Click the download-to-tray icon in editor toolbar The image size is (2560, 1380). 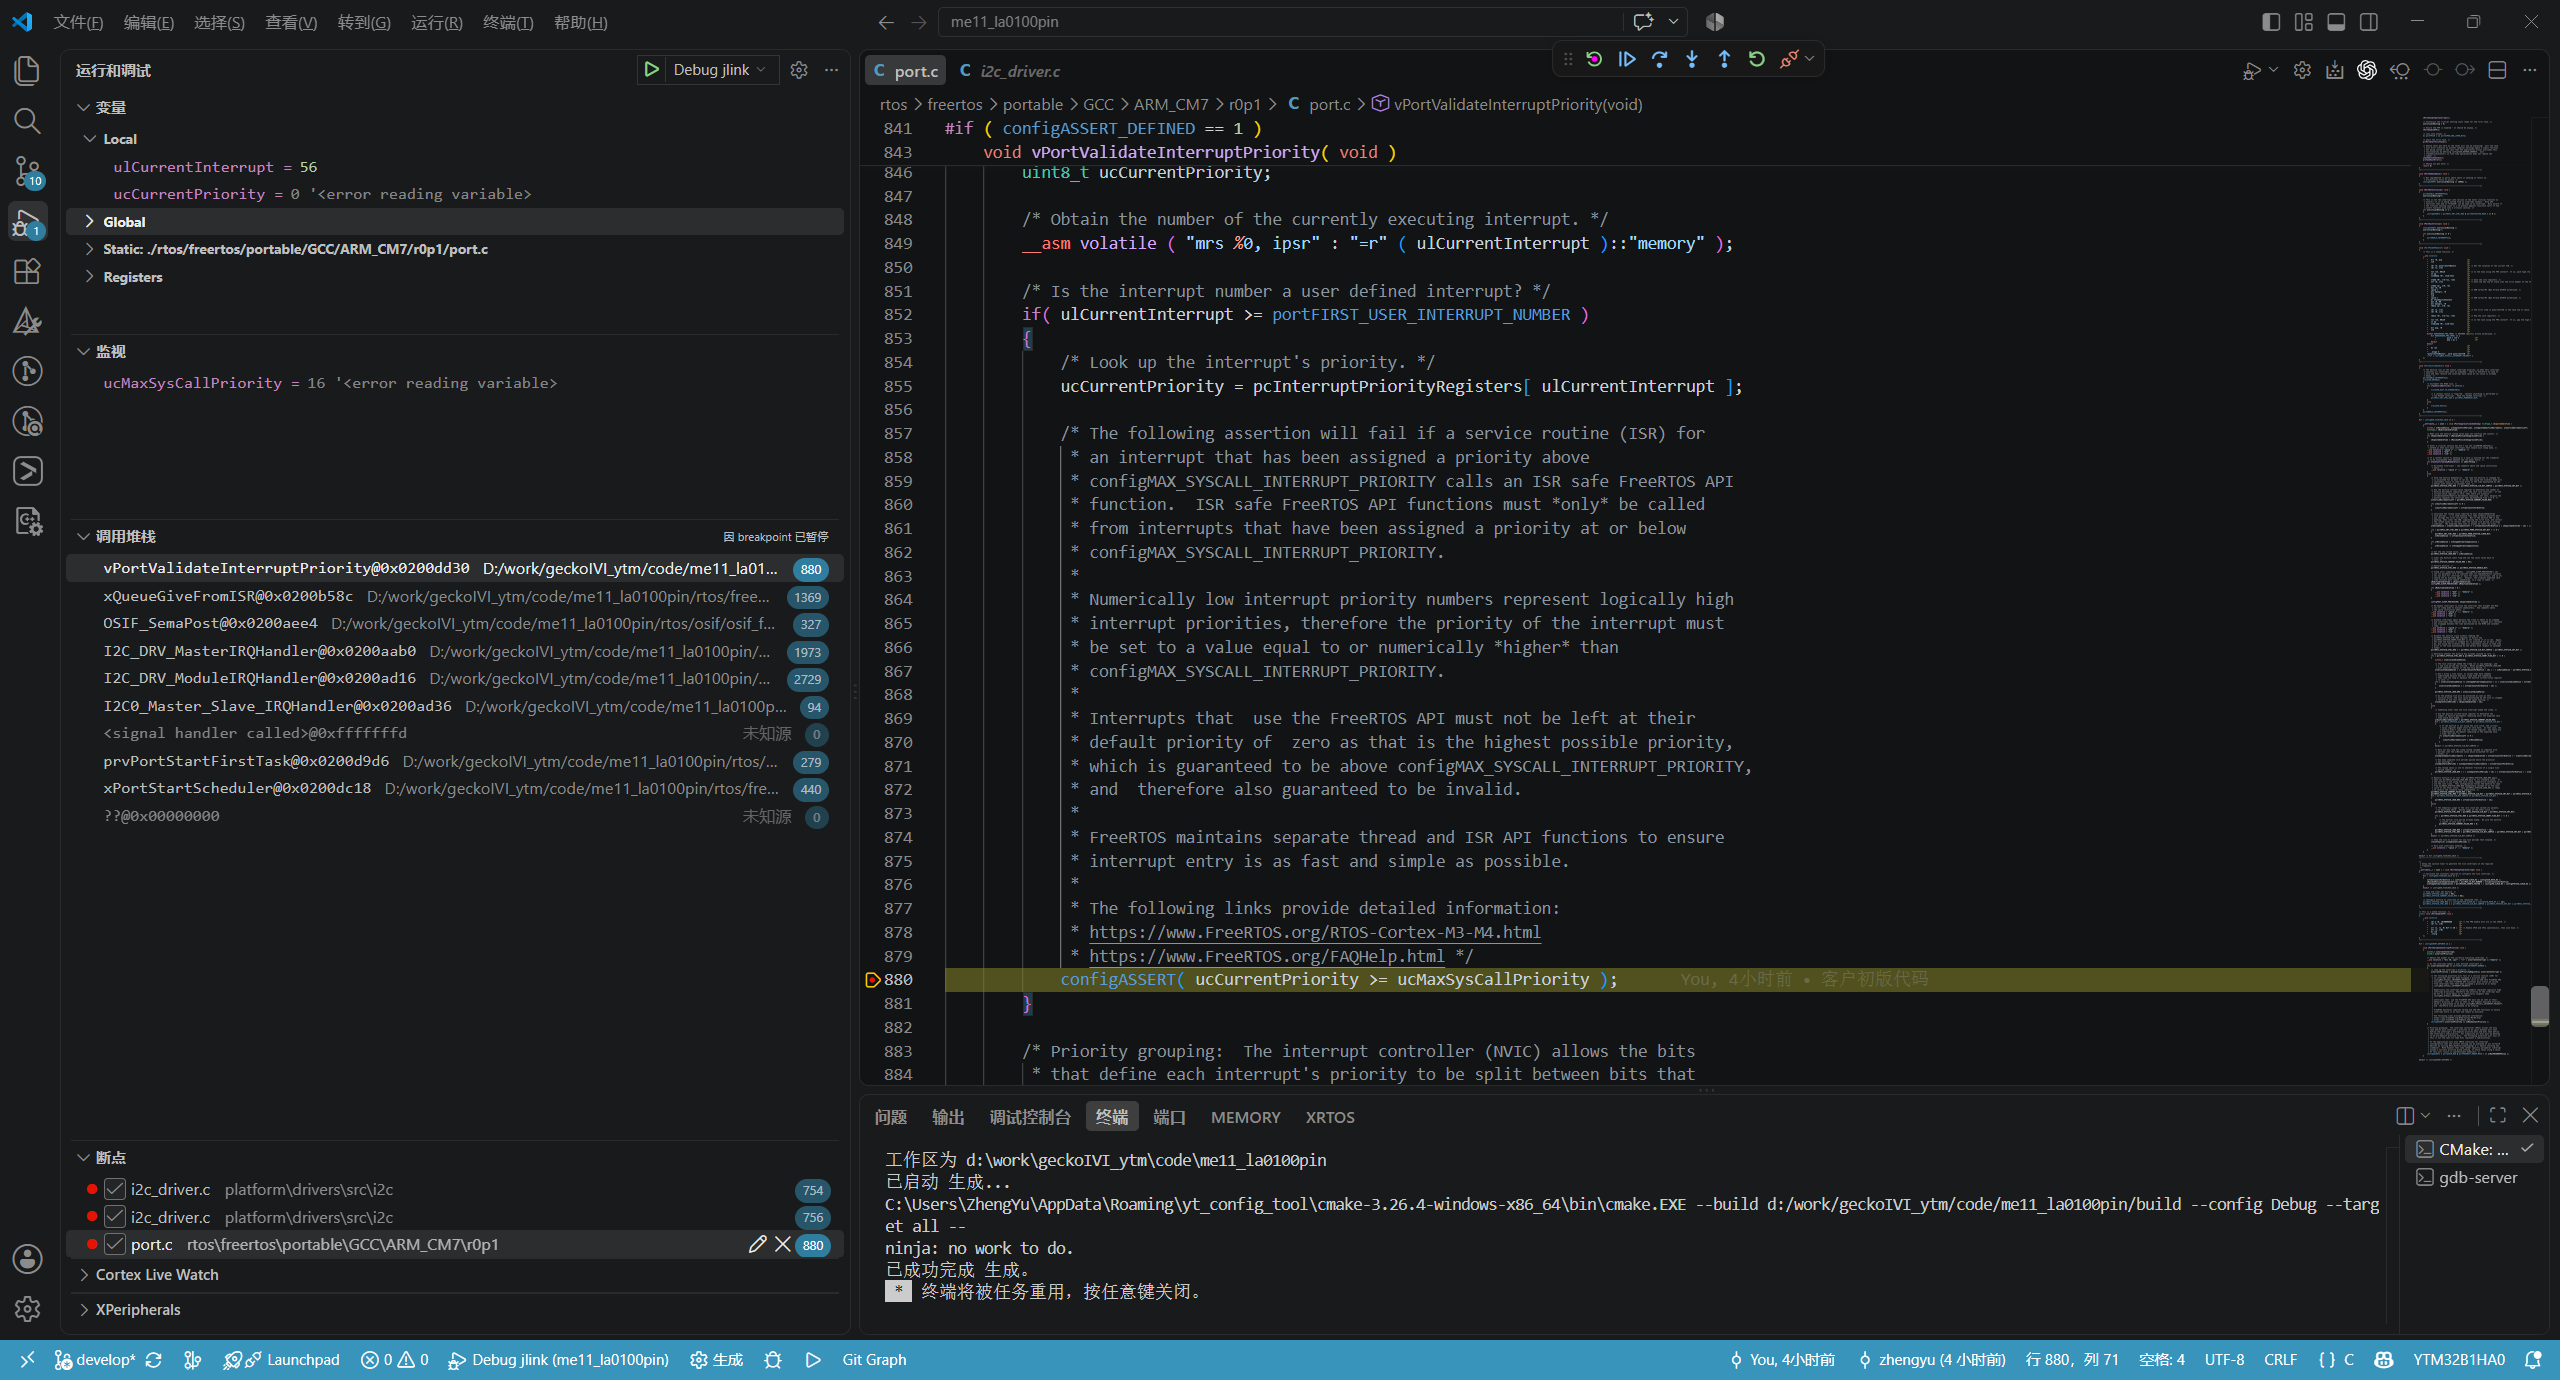pyautogui.click(x=2335, y=70)
